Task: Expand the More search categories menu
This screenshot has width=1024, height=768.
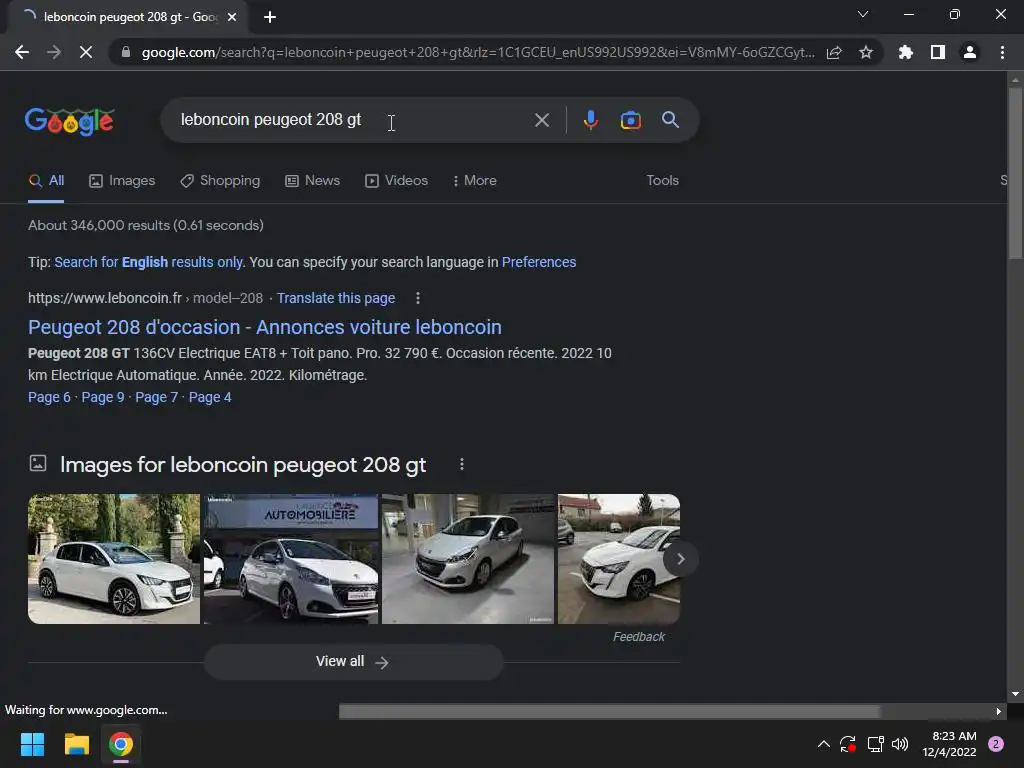Action: pyautogui.click(x=475, y=181)
